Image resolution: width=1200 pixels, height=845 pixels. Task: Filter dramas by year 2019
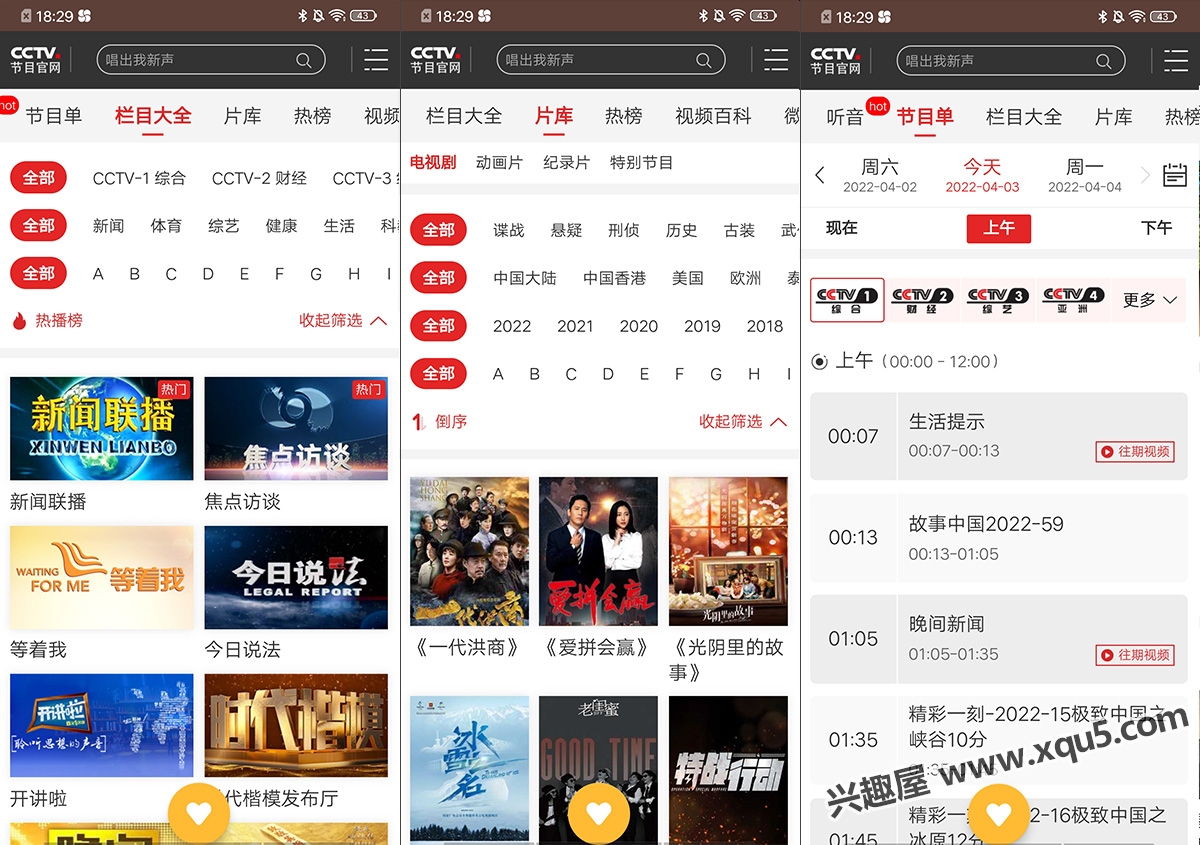702,326
